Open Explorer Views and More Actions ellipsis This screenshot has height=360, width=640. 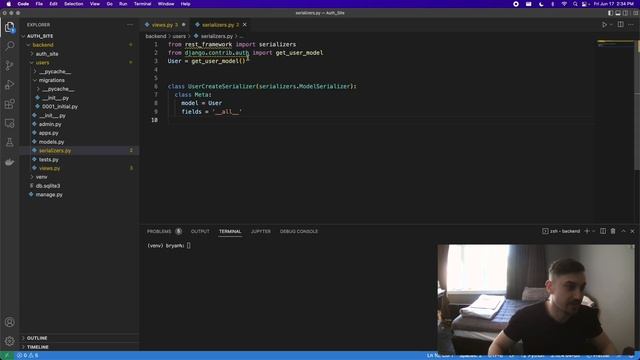[130, 25]
